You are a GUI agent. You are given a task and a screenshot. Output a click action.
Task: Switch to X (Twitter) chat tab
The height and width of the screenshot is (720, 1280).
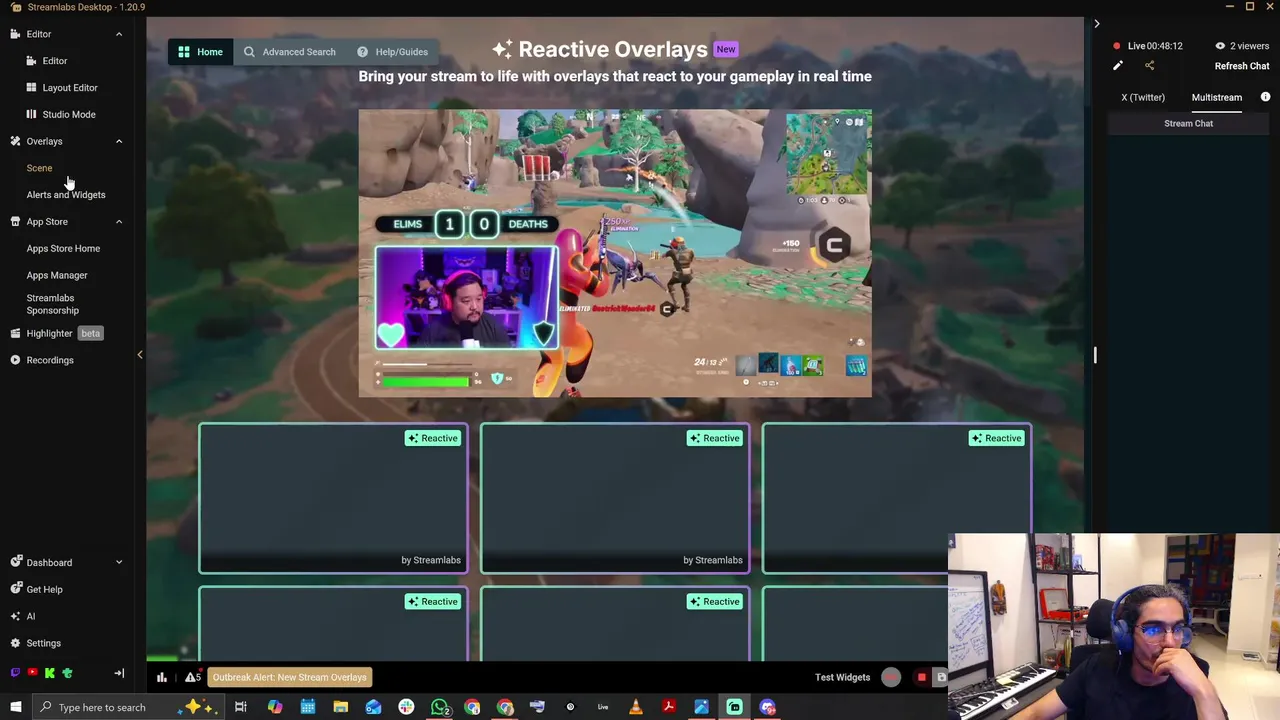pos(1143,97)
